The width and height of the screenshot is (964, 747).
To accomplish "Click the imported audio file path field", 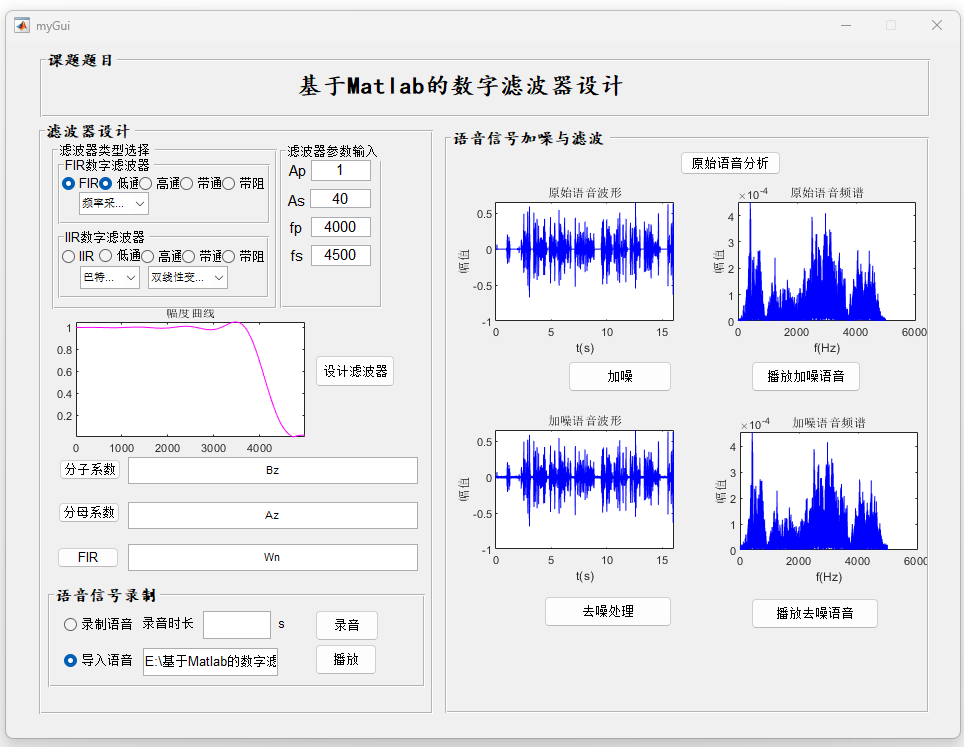I will point(210,662).
